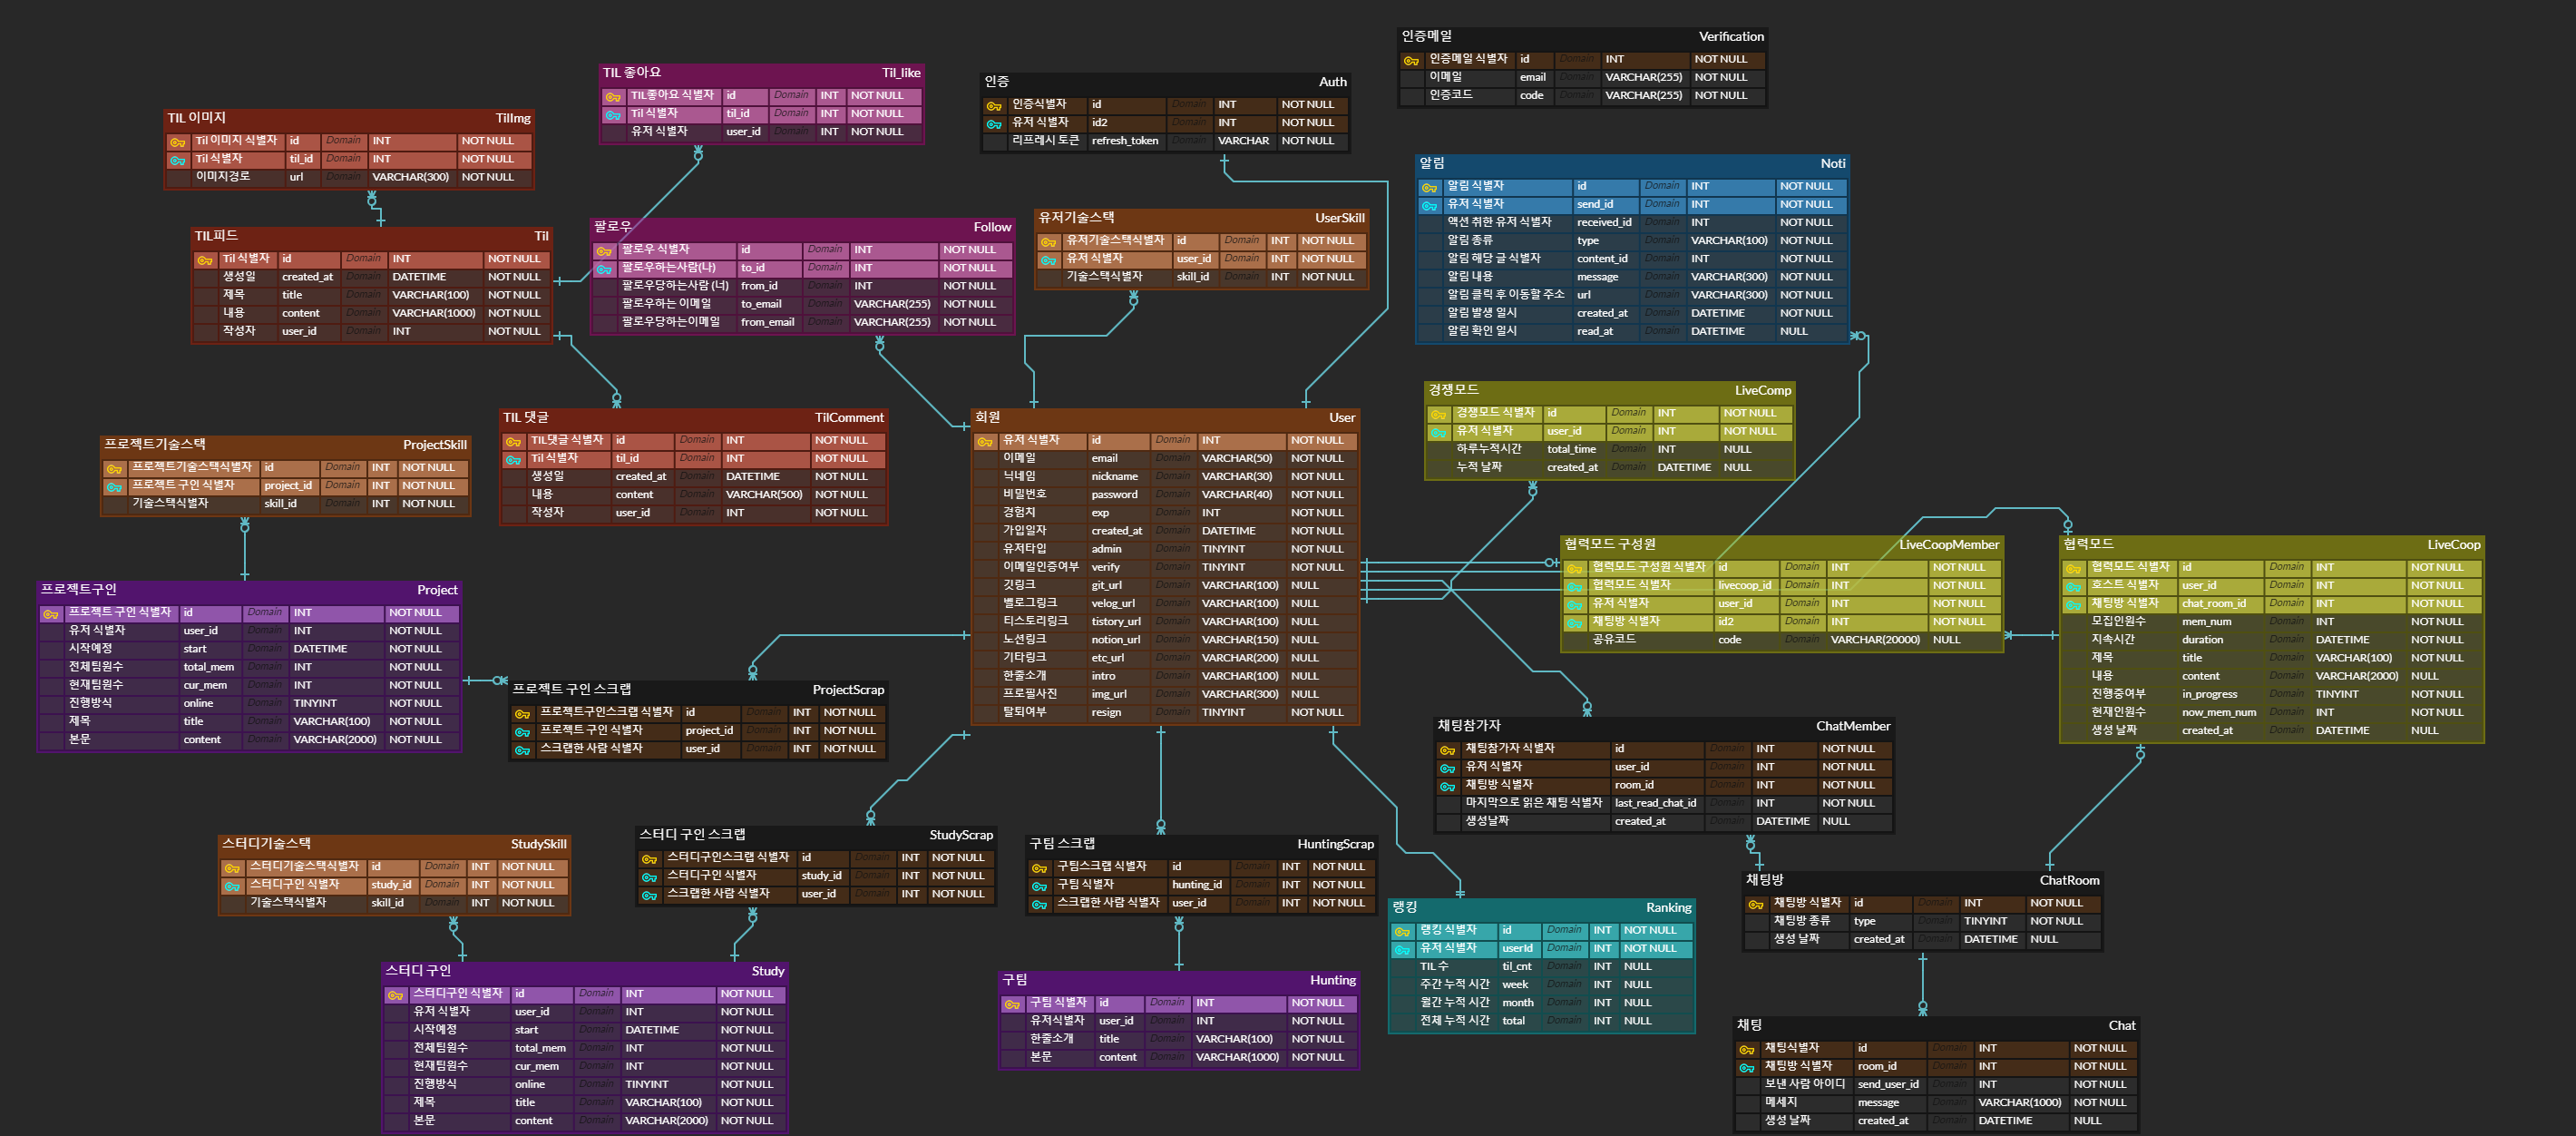Click foreign key icon of TilComment til_id row

(513, 459)
